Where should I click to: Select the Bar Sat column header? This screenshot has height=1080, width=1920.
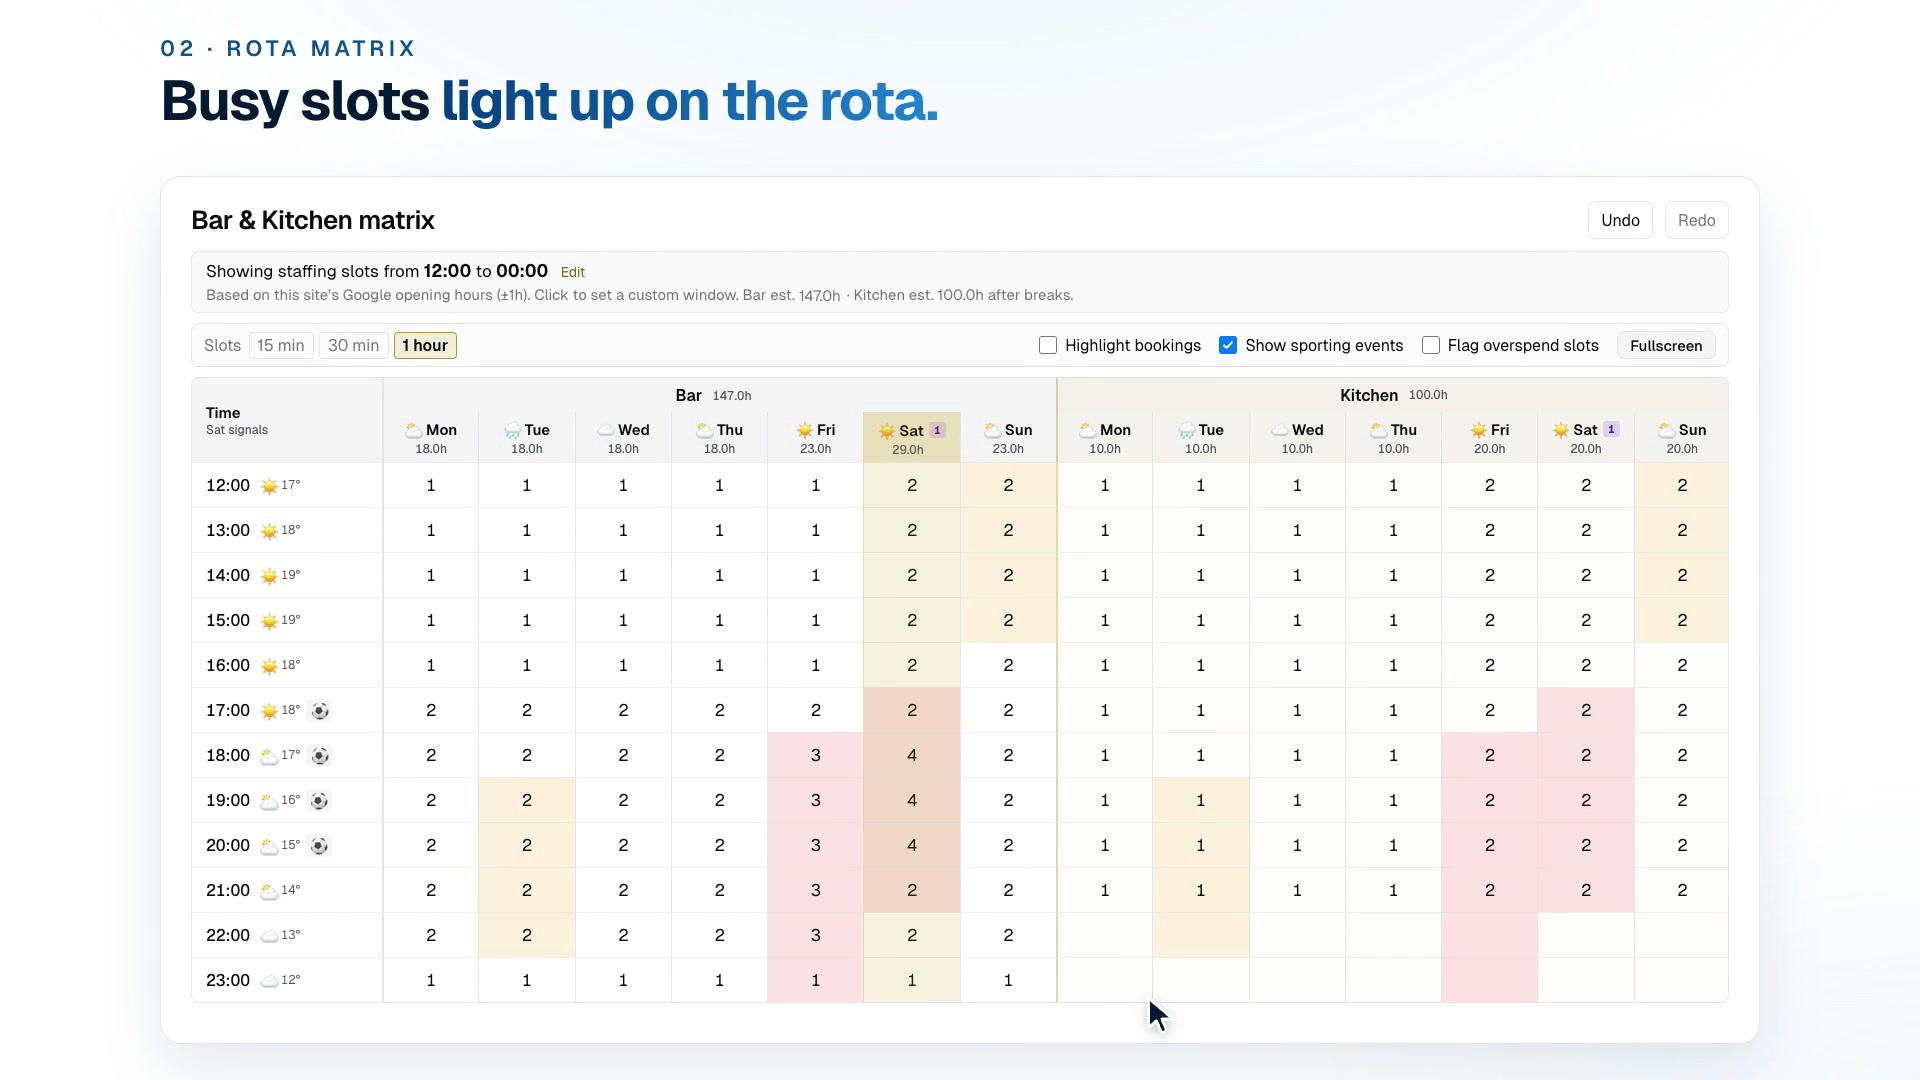(x=912, y=438)
